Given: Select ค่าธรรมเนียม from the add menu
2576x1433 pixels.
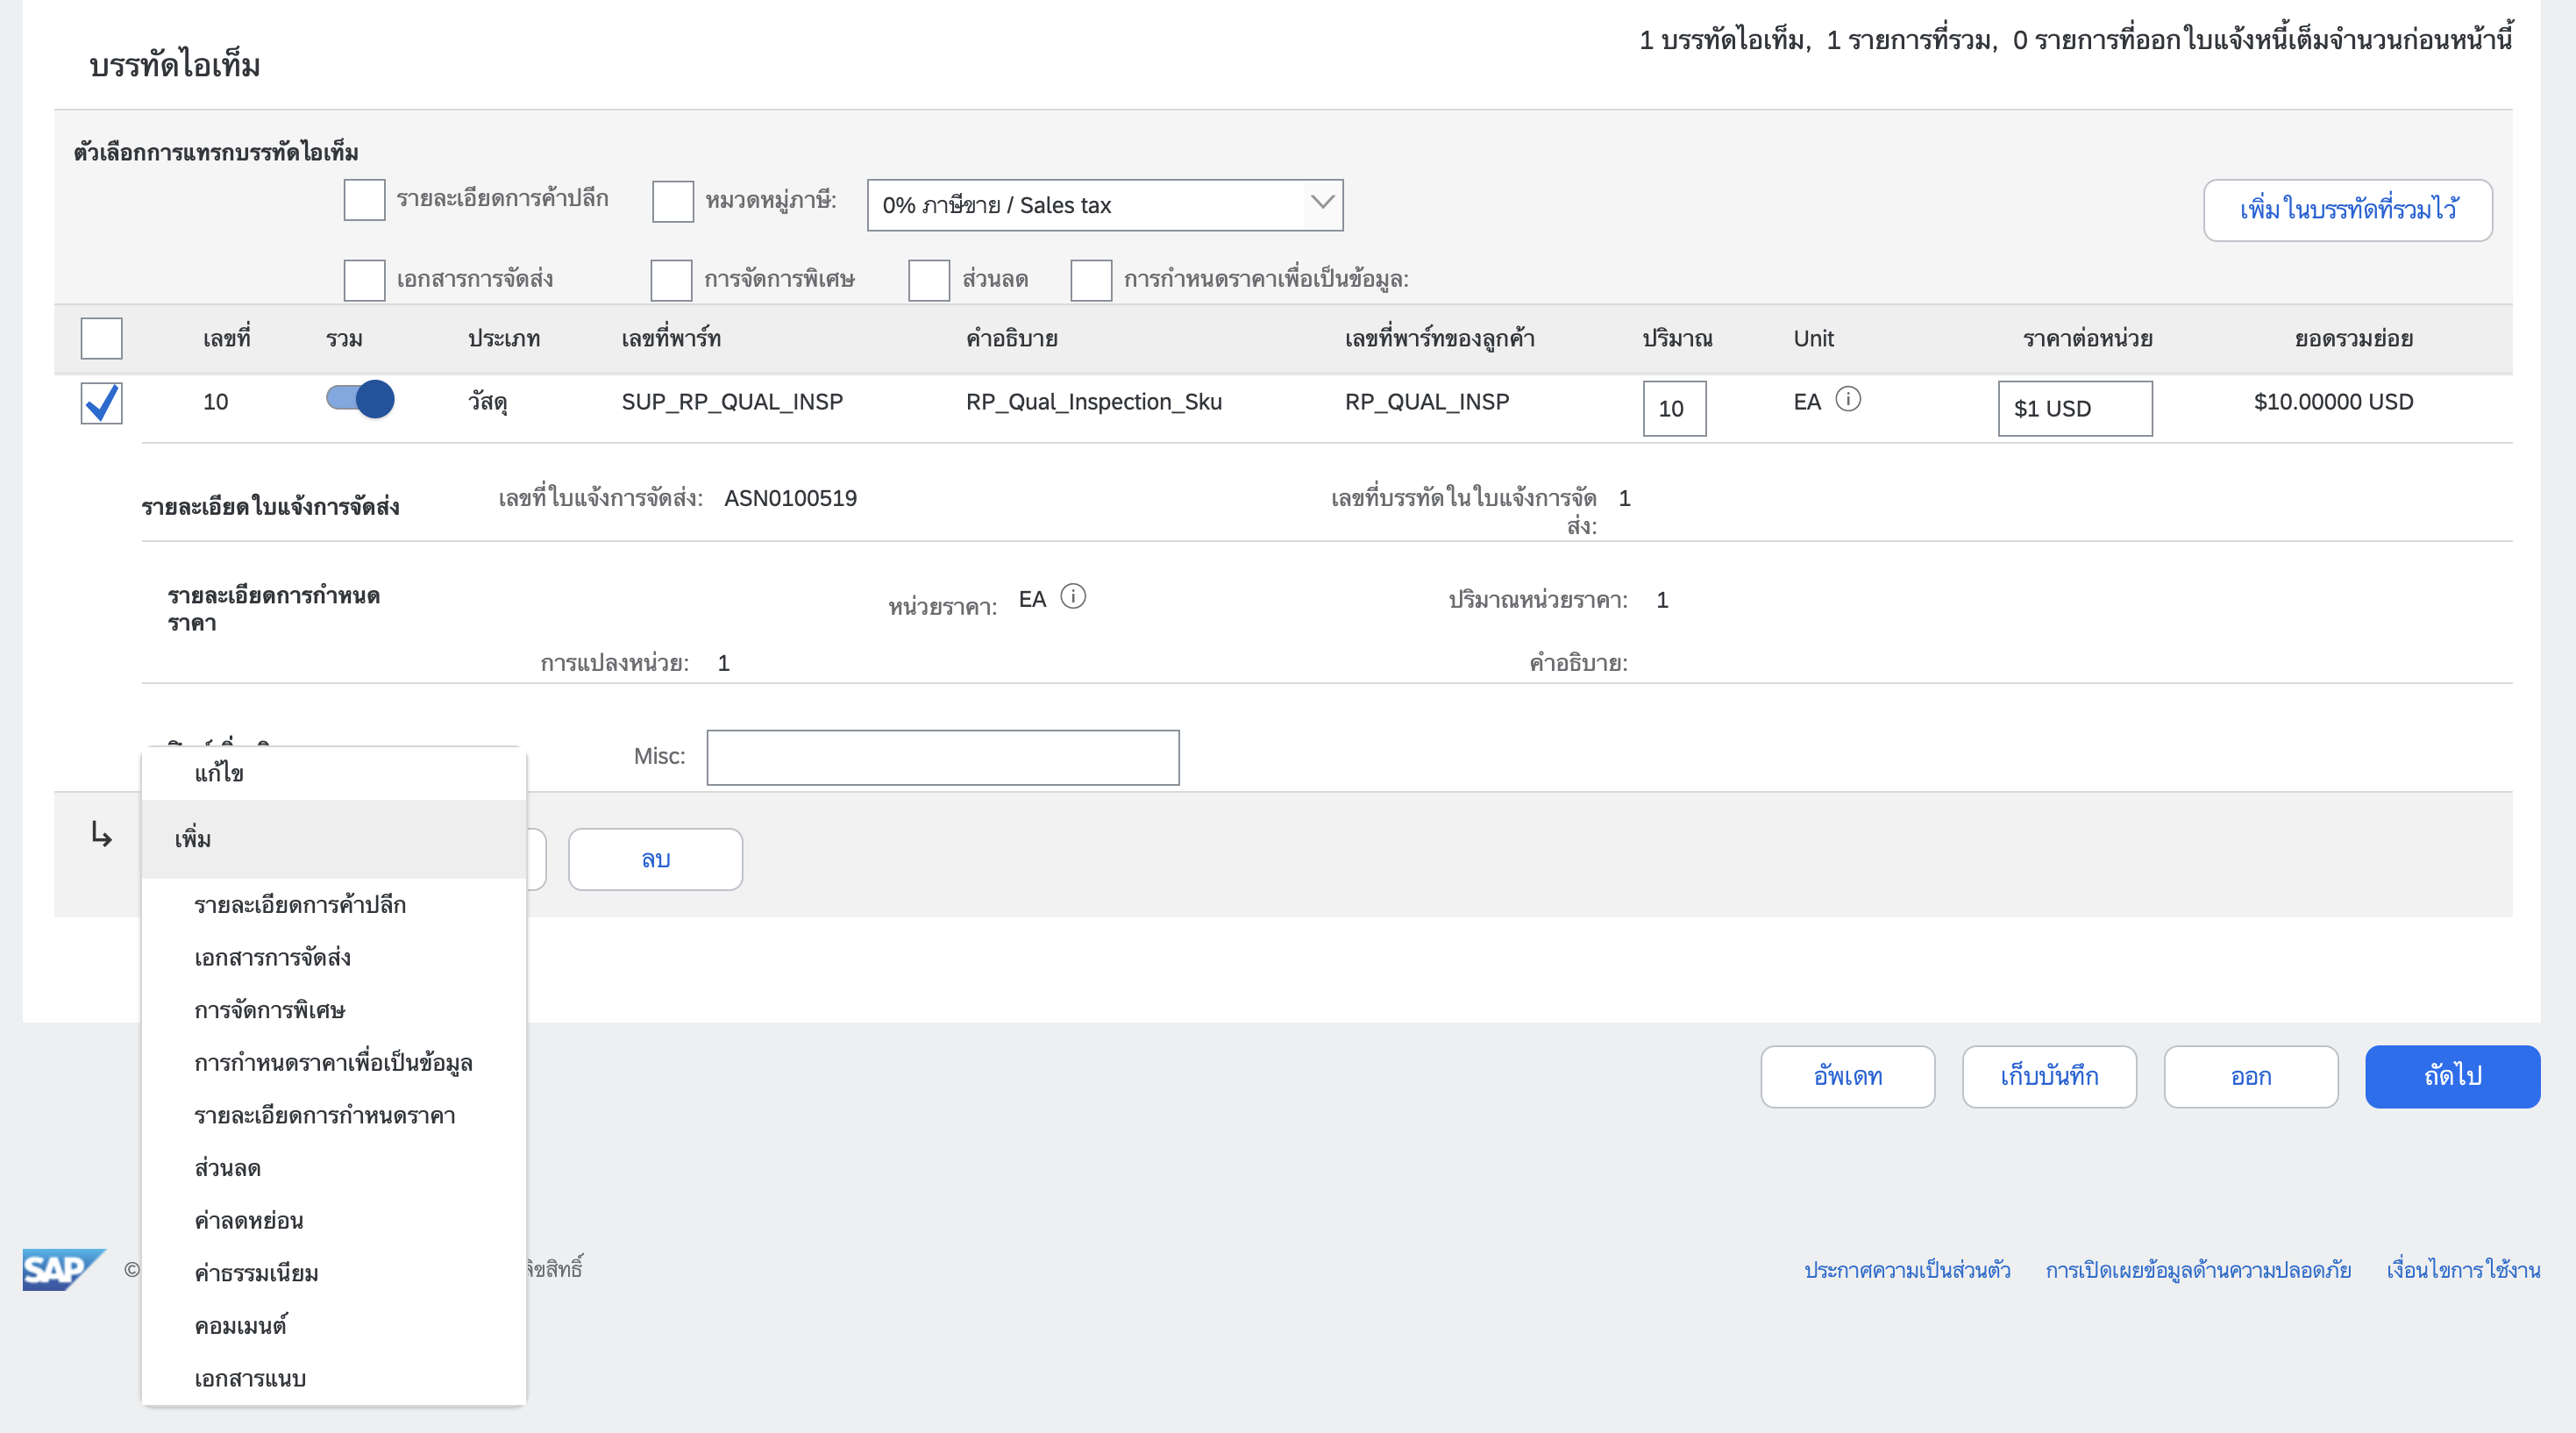Looking at the screenshot, I should pyautogui.click(x=256, y=1273).
